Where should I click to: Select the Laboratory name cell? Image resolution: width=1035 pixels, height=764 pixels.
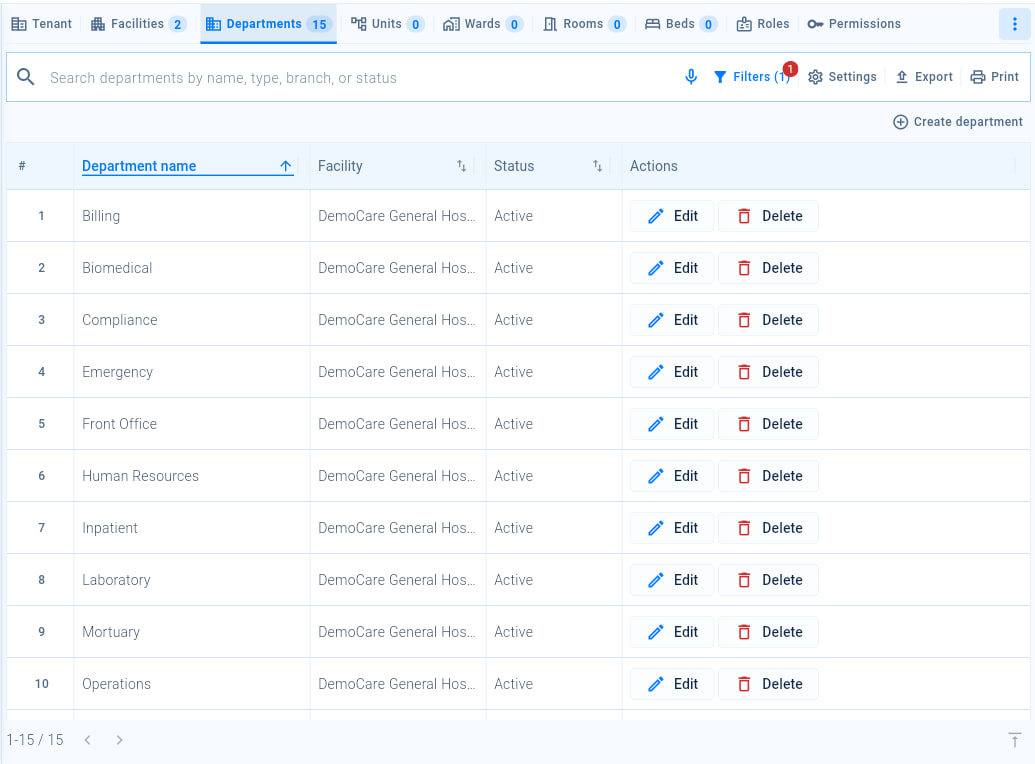(x=191, y=580)
